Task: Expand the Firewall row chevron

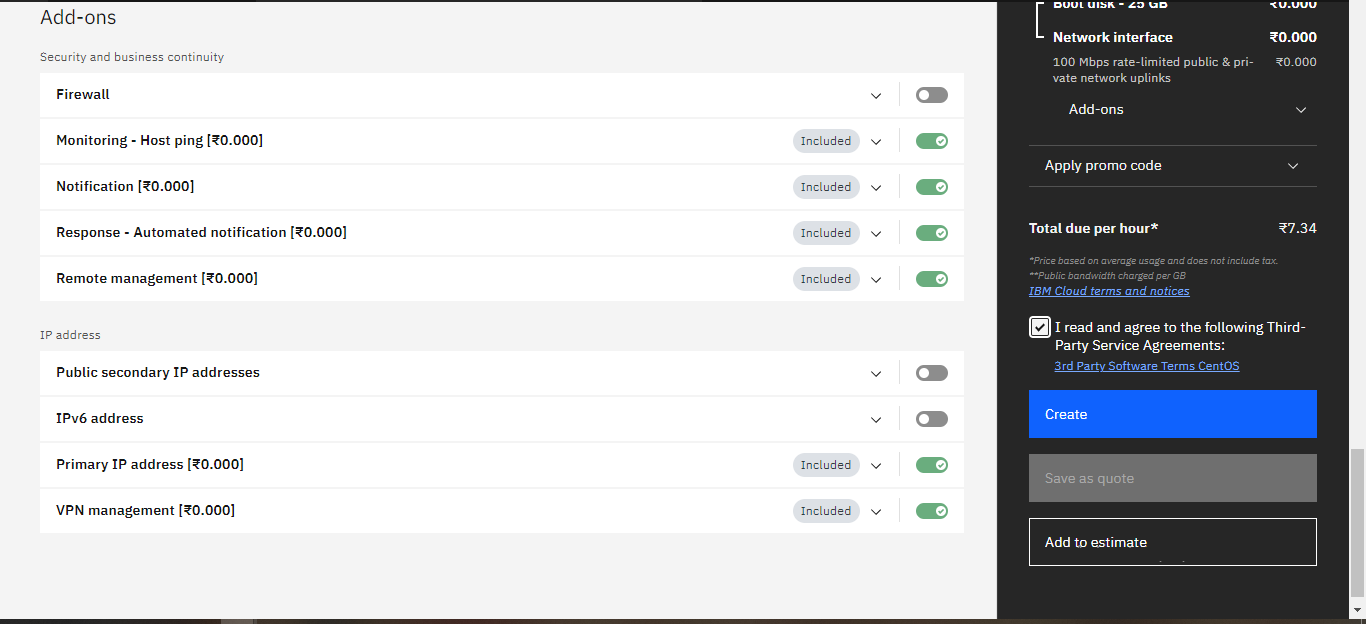Action: pos(876,96)
